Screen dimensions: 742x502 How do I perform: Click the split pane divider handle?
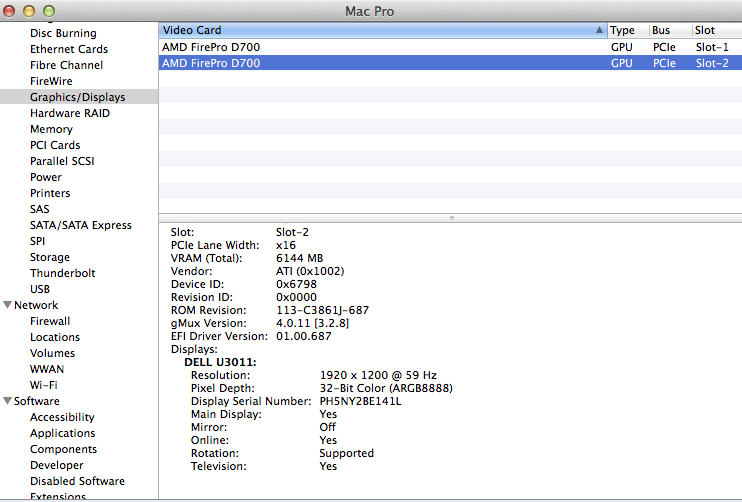(x=451, y=218)
